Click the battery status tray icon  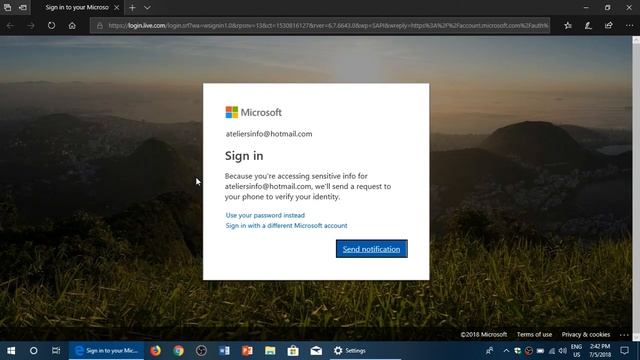[x=540, y=351]
